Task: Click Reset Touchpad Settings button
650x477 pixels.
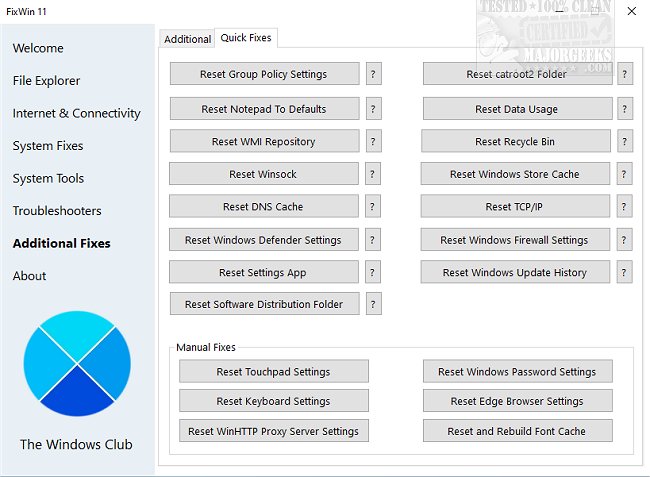Action: [274, 371]
